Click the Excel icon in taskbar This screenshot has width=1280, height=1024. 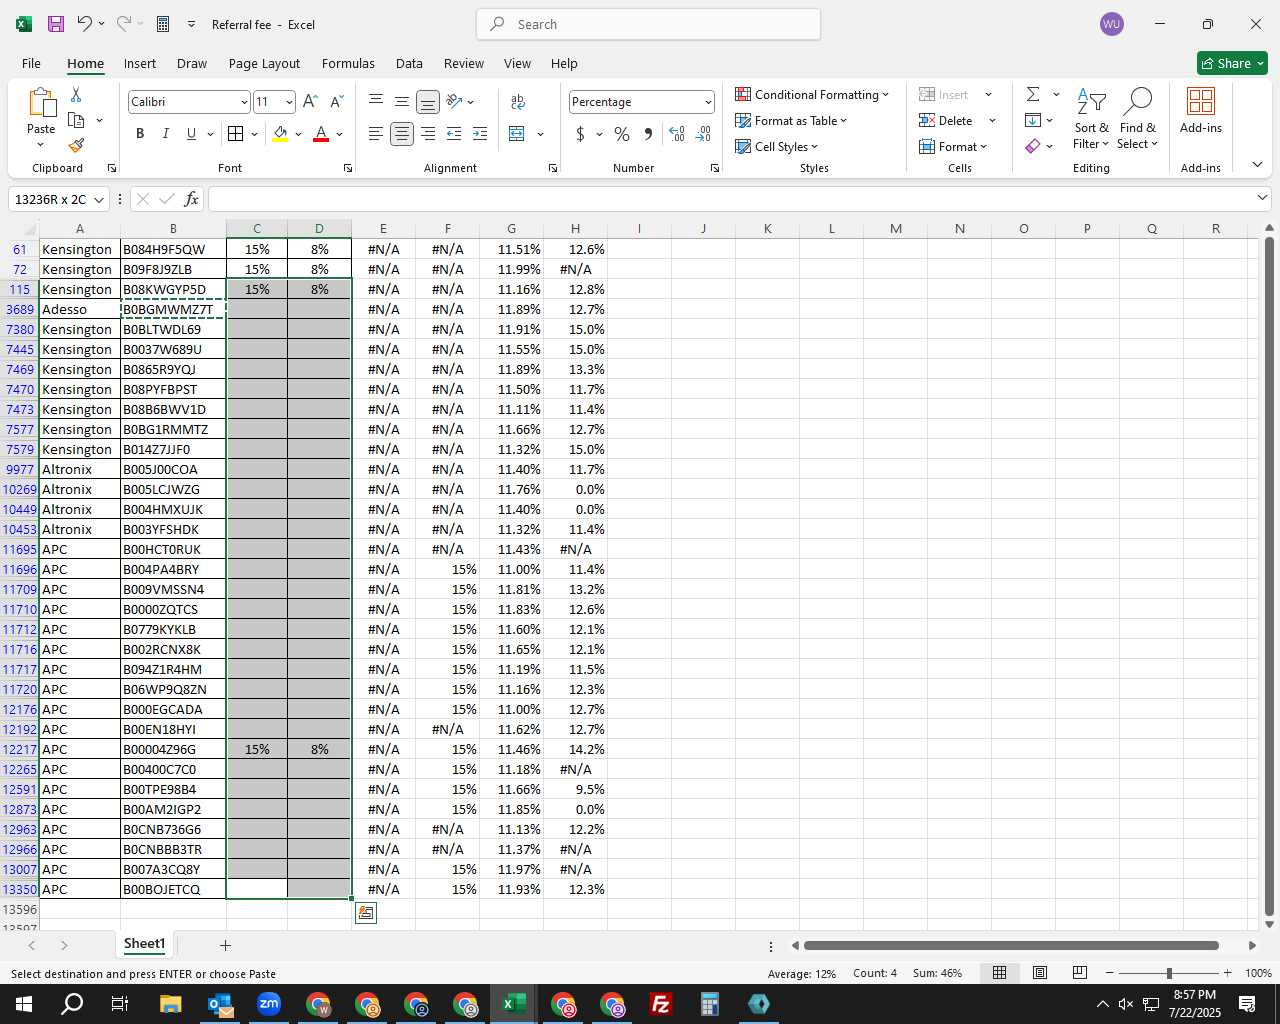[x=514, y=1004]
